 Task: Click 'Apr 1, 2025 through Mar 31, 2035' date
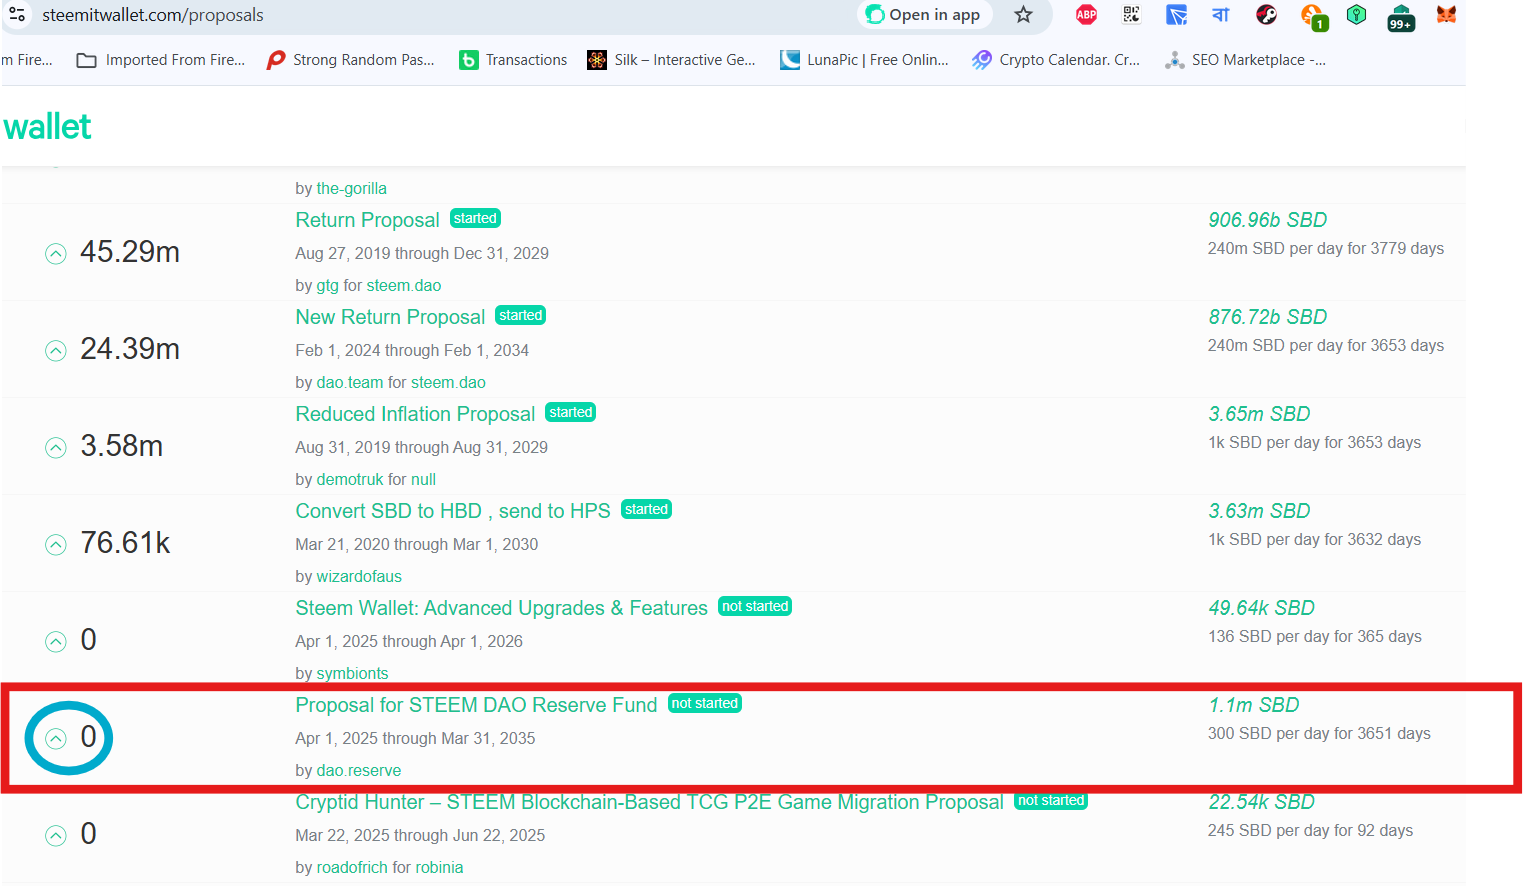coord(415,738)
